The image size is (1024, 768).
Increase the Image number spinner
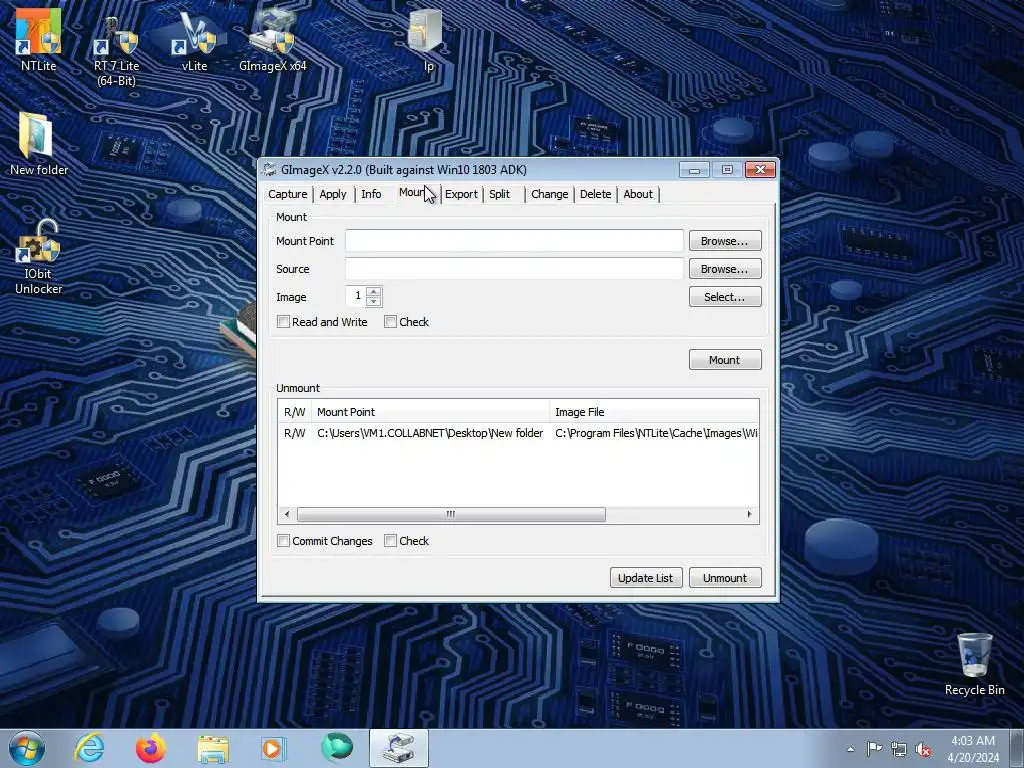coord(374,291)
